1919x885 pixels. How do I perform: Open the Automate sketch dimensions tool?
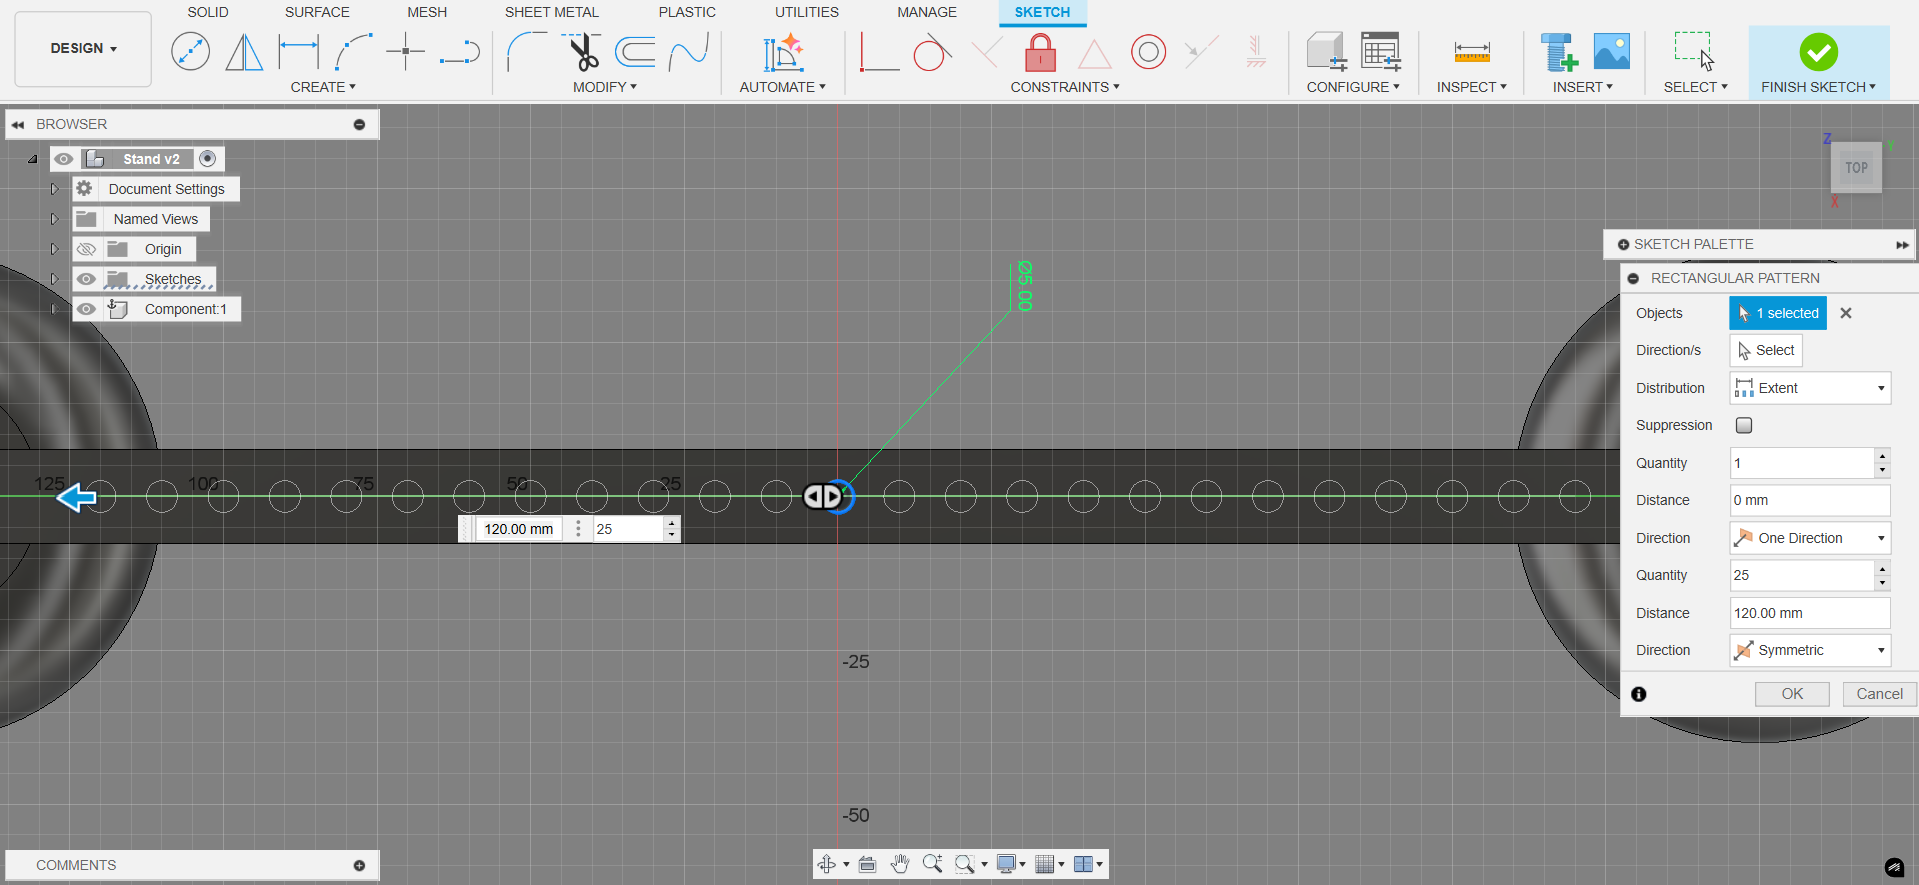click(783, 52)
